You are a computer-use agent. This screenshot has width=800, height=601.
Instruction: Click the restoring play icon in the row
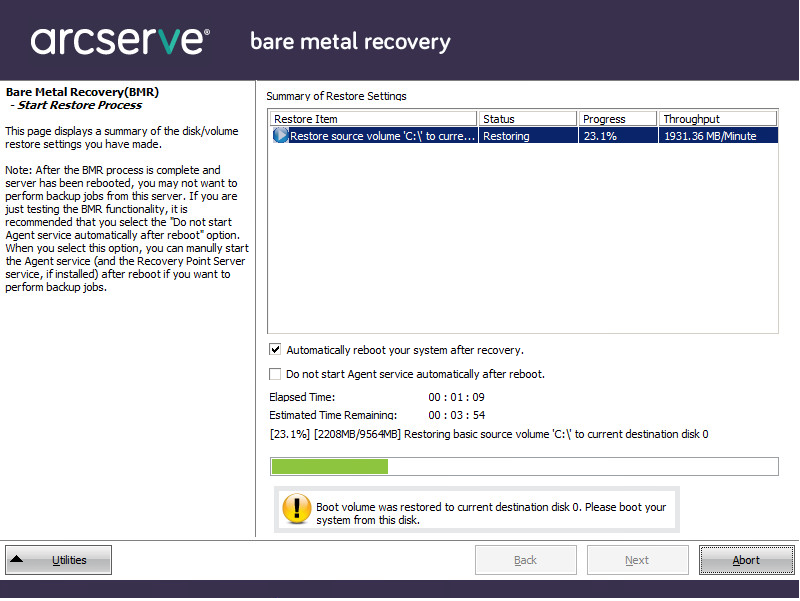[x=280, y=136]
